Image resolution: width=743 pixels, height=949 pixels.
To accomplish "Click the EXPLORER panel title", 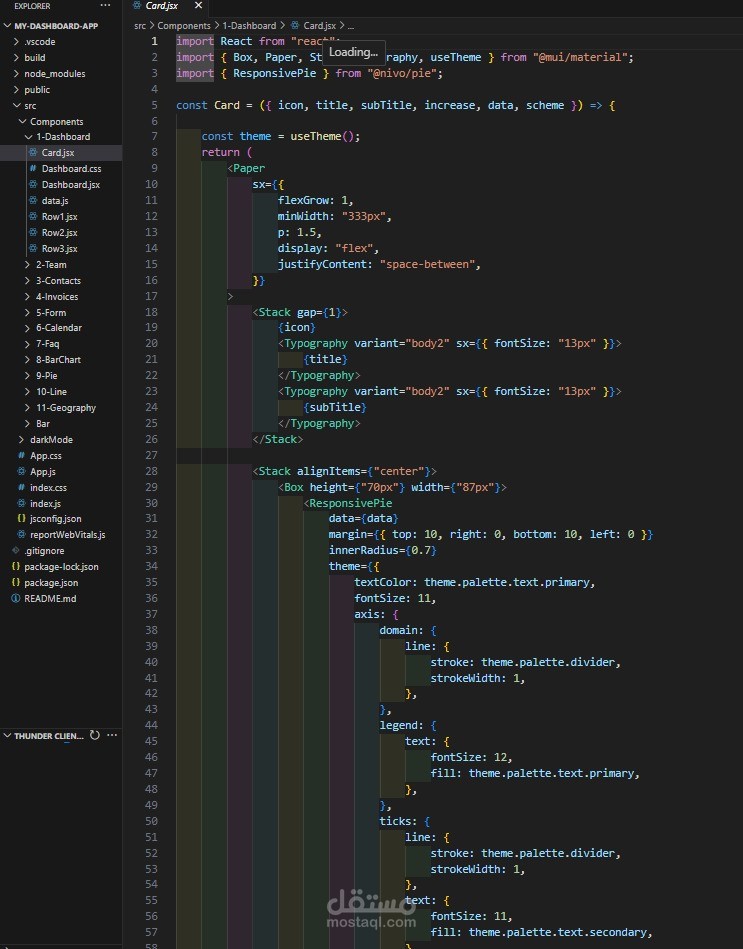I will (x=32, y=6).
